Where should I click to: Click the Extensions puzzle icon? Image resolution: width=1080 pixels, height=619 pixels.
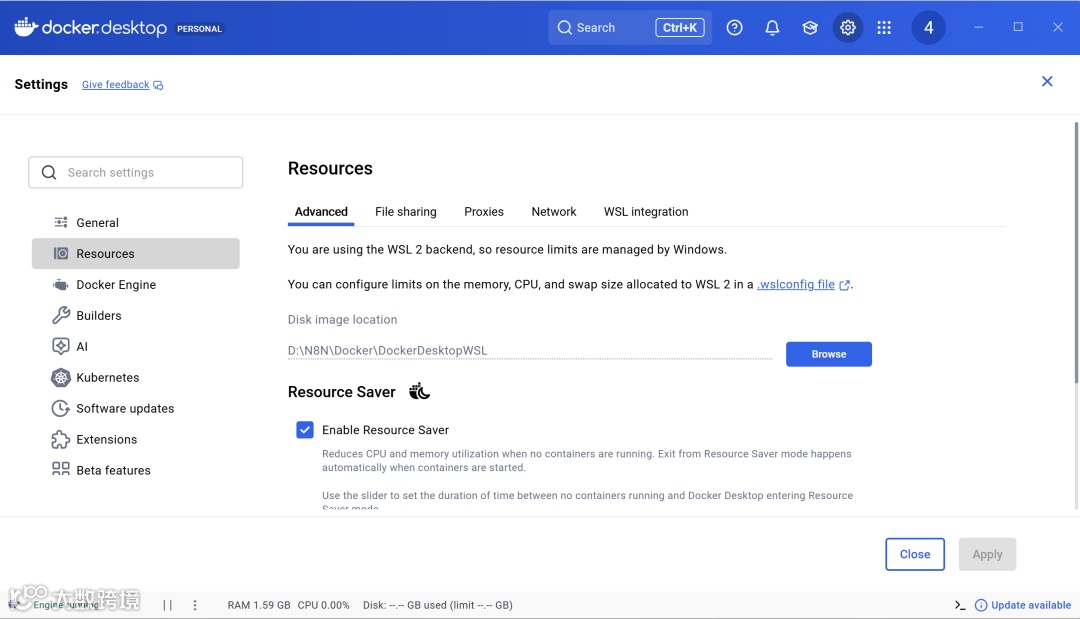coord(61,439)
